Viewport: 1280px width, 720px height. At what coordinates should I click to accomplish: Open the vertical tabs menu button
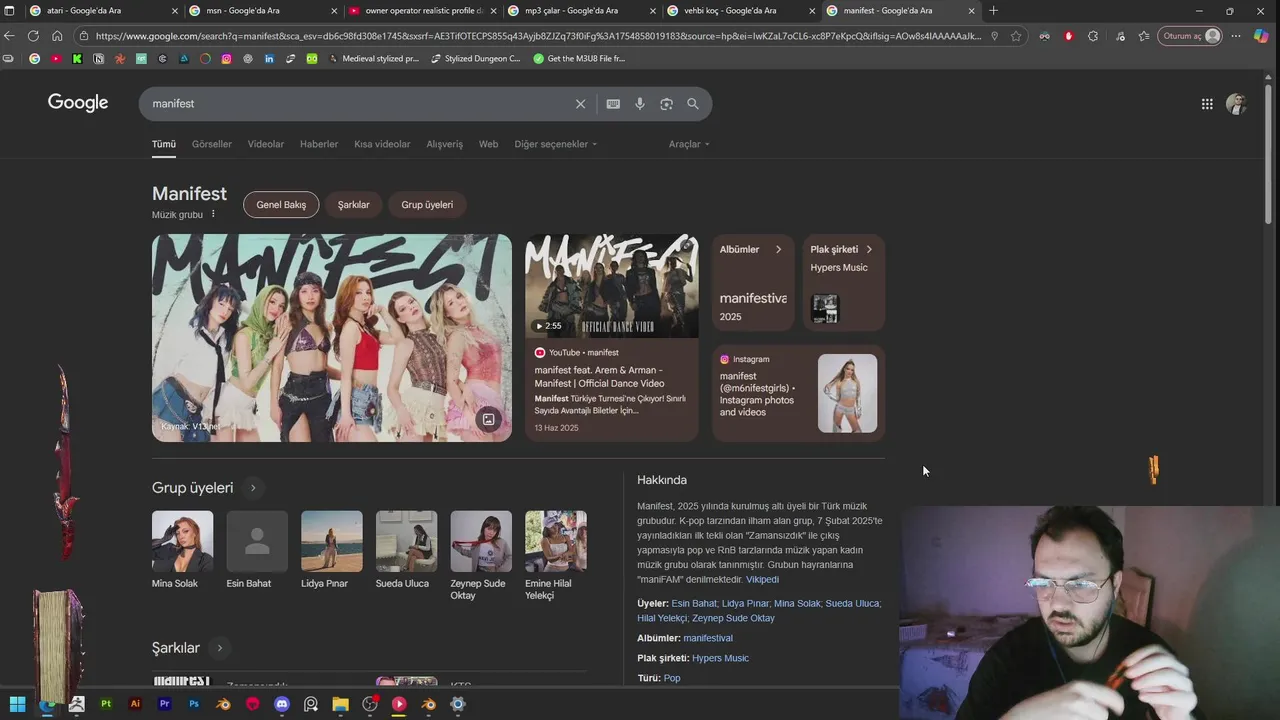(9, 11)
